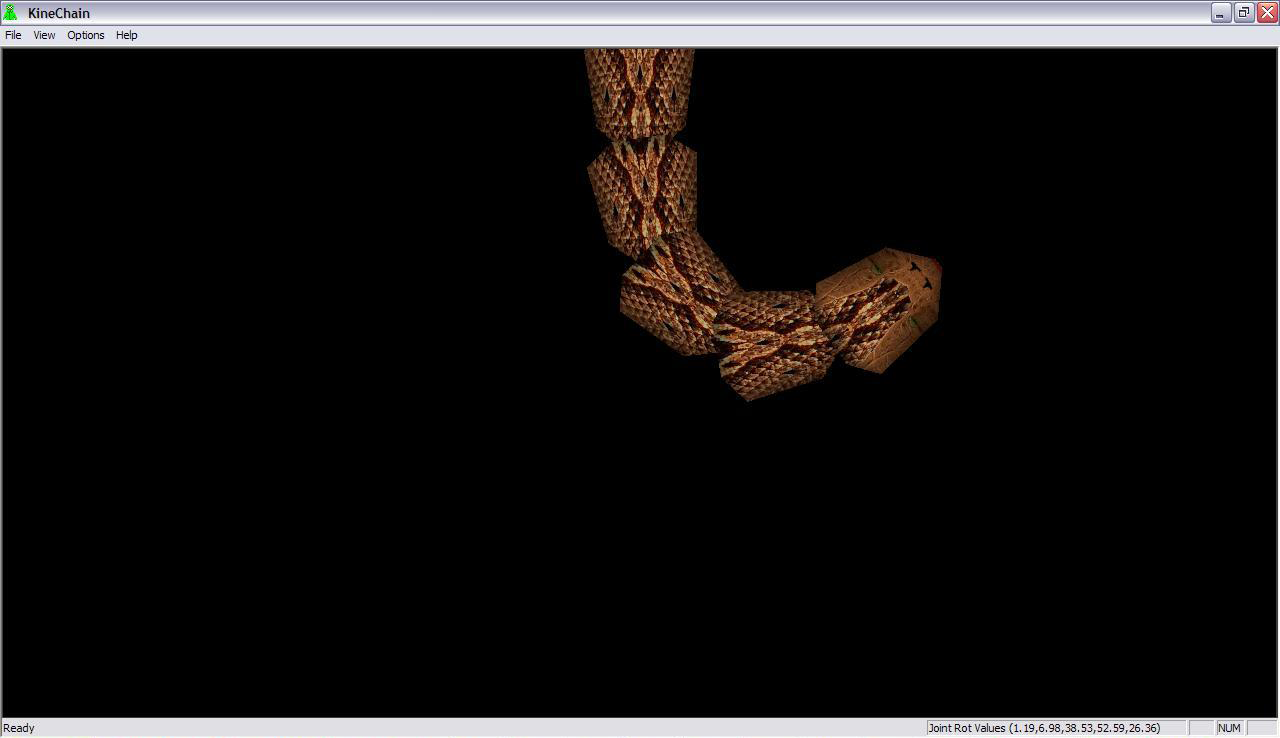Image resolution: width=1280 pixels, height=738 pixels.
Task: Open the View menu
Action: [x=44, y=35]
